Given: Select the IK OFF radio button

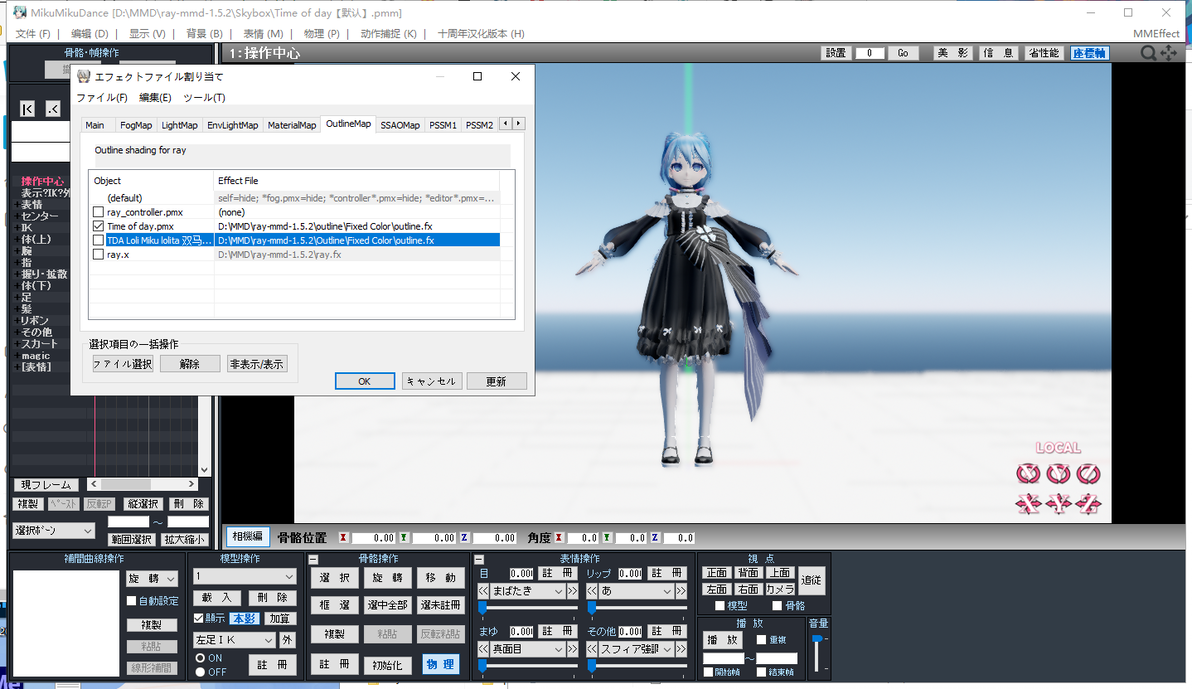Looking at the screenshot, I should pyautogui.click(x=201, y=672).
